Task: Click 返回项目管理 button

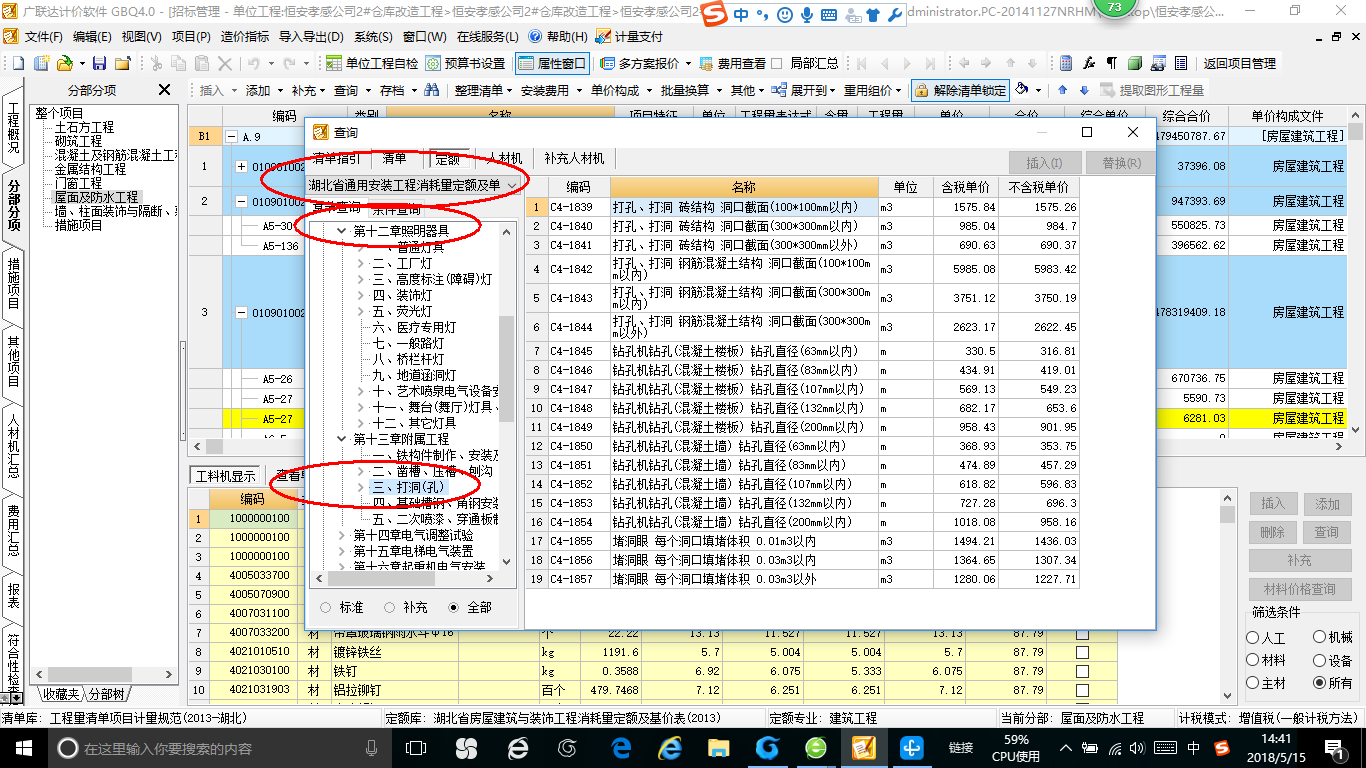Action: point(1239,63)
